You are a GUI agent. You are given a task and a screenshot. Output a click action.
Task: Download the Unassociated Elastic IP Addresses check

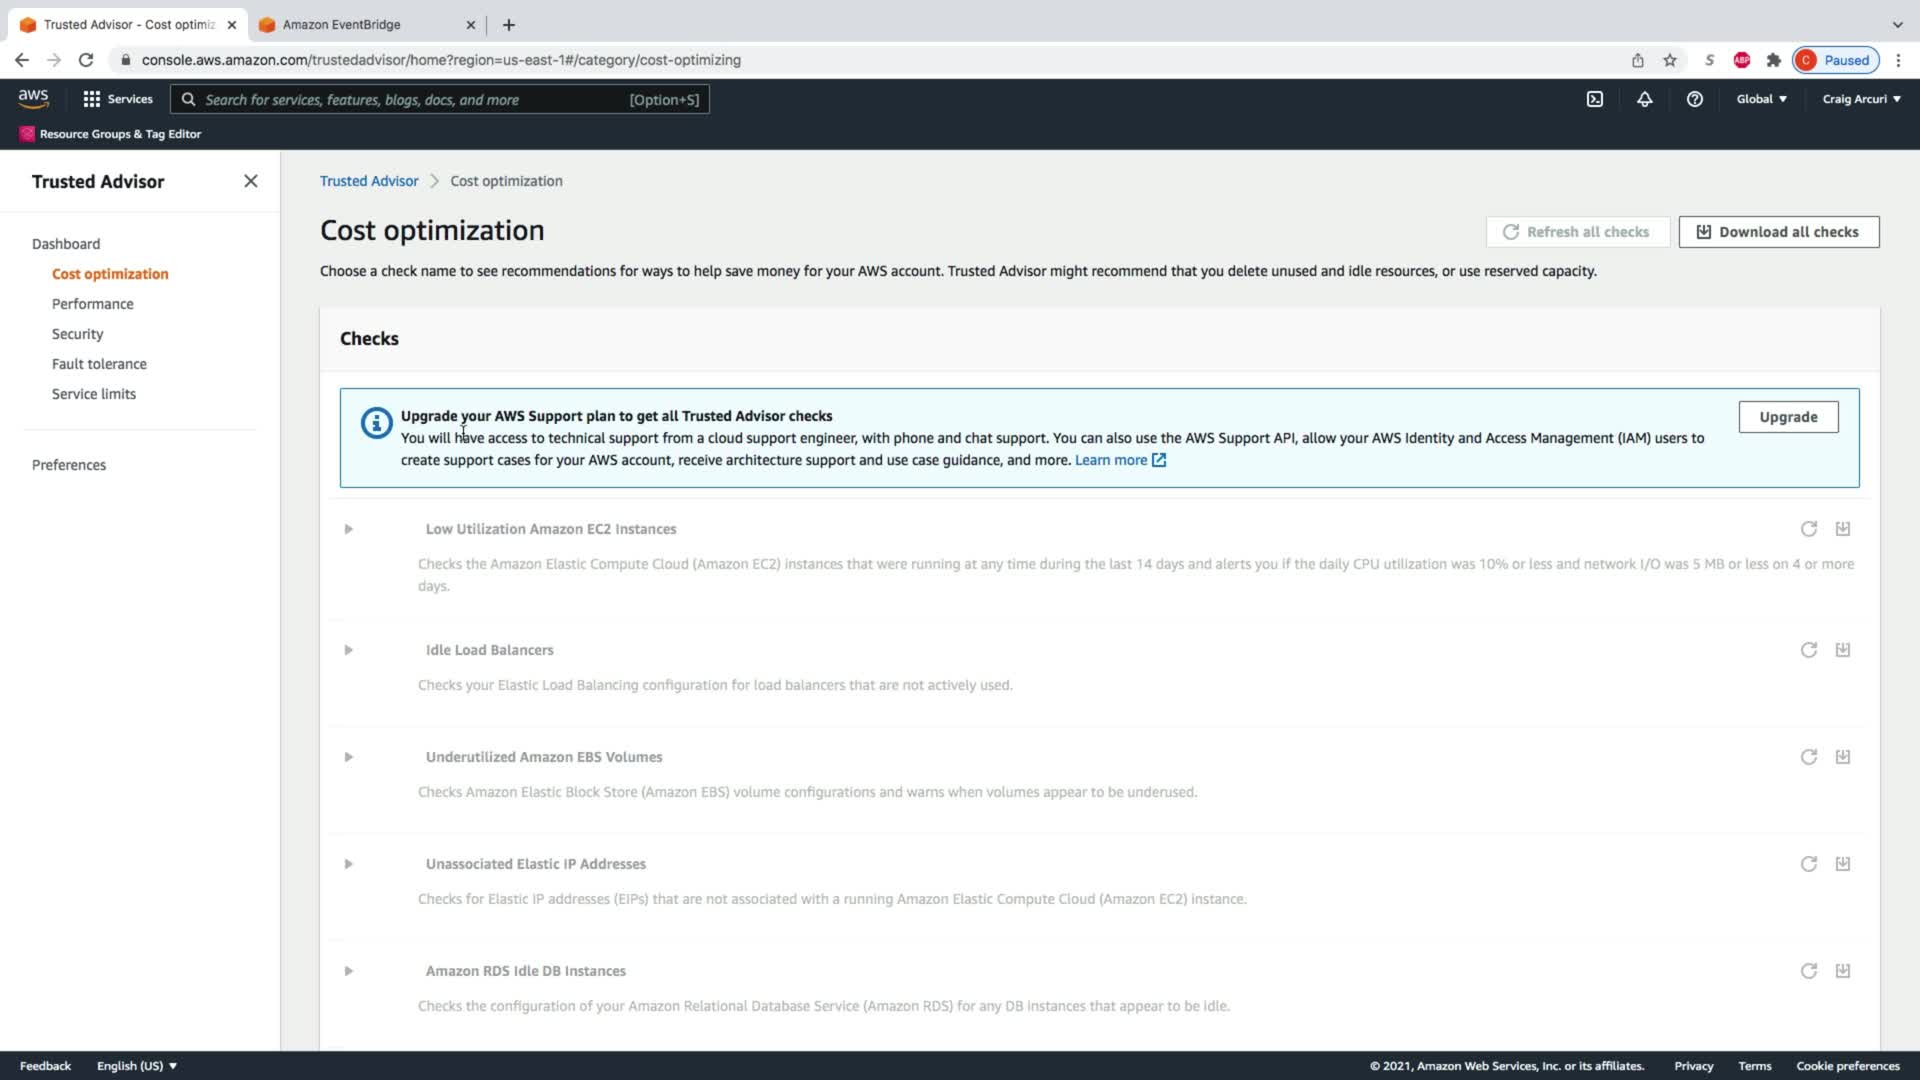[1842, 864]
